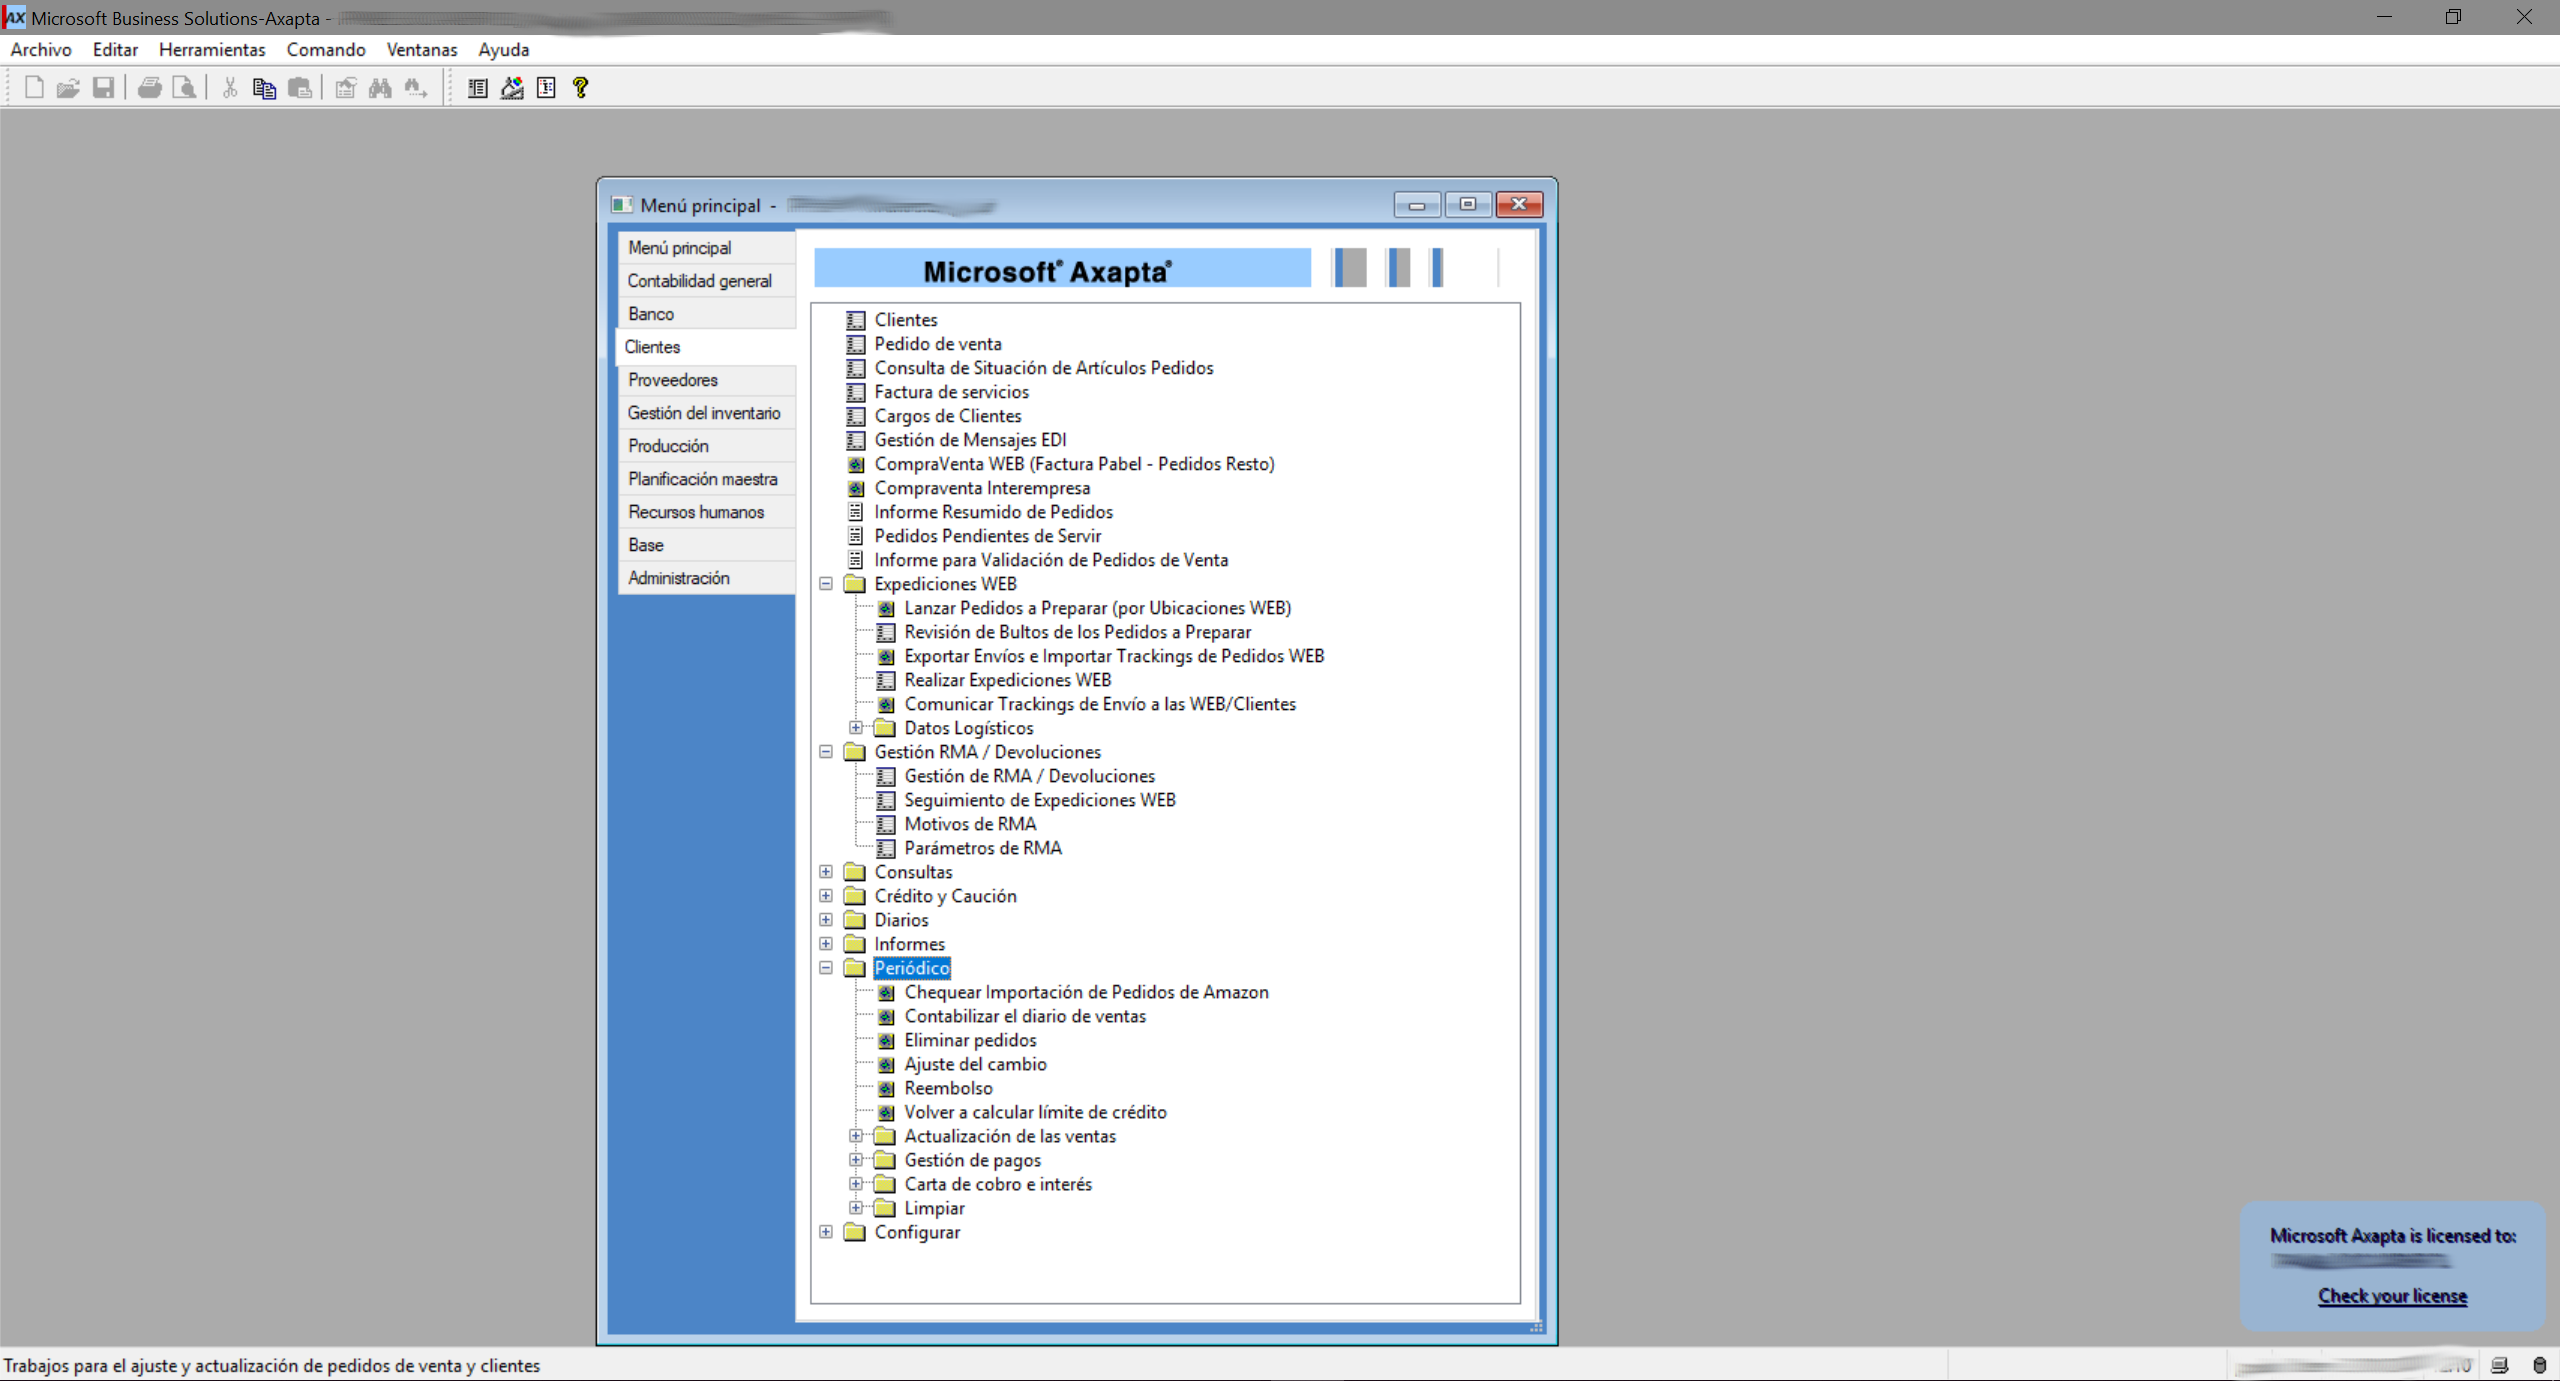The width and height of the screenshot is (2560, 1381).
Task: Click the Microsoft Axapta blue banner
Action: [x=1062, y=270]
